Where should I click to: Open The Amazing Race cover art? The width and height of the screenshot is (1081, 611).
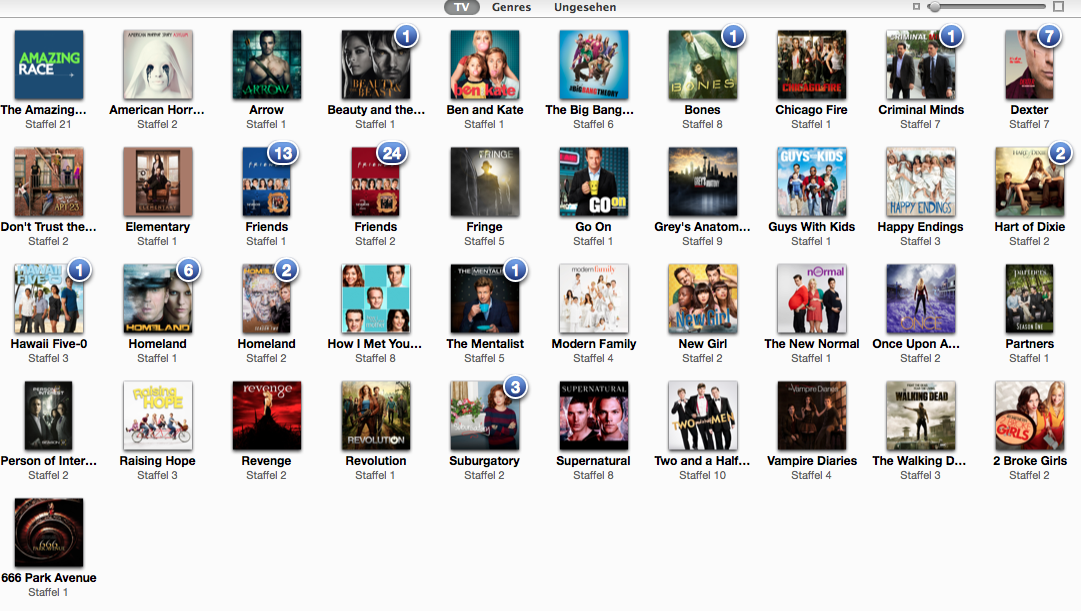(x=48, y=65)
